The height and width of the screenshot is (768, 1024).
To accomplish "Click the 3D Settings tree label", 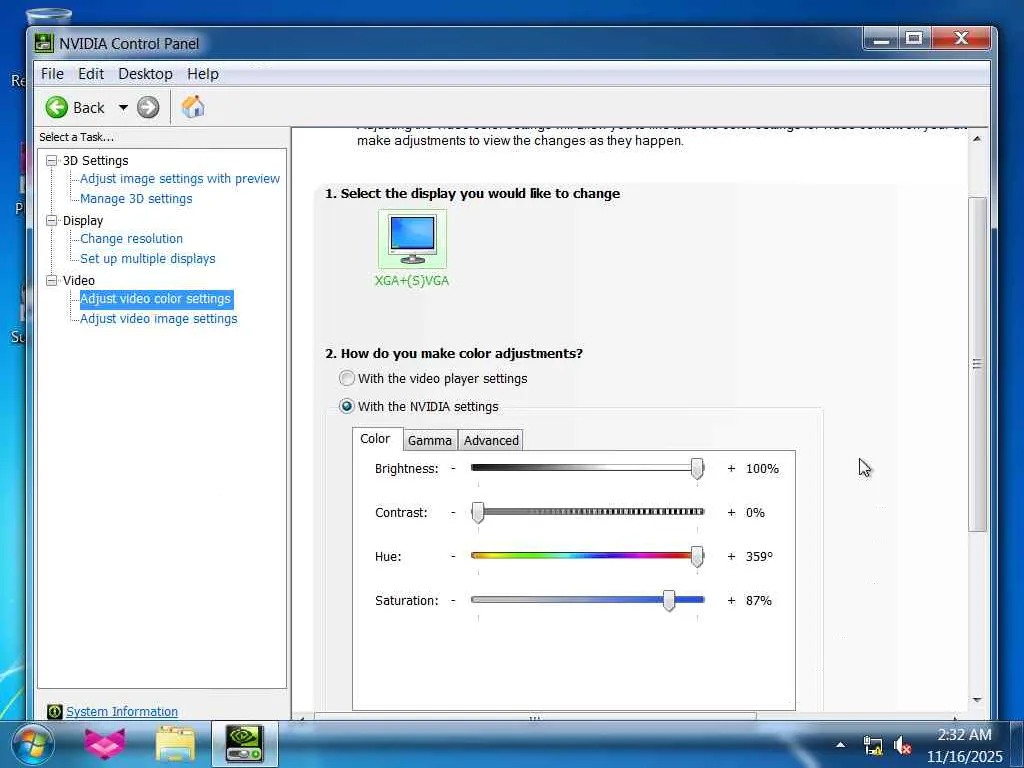I will [x=95, y=161].
